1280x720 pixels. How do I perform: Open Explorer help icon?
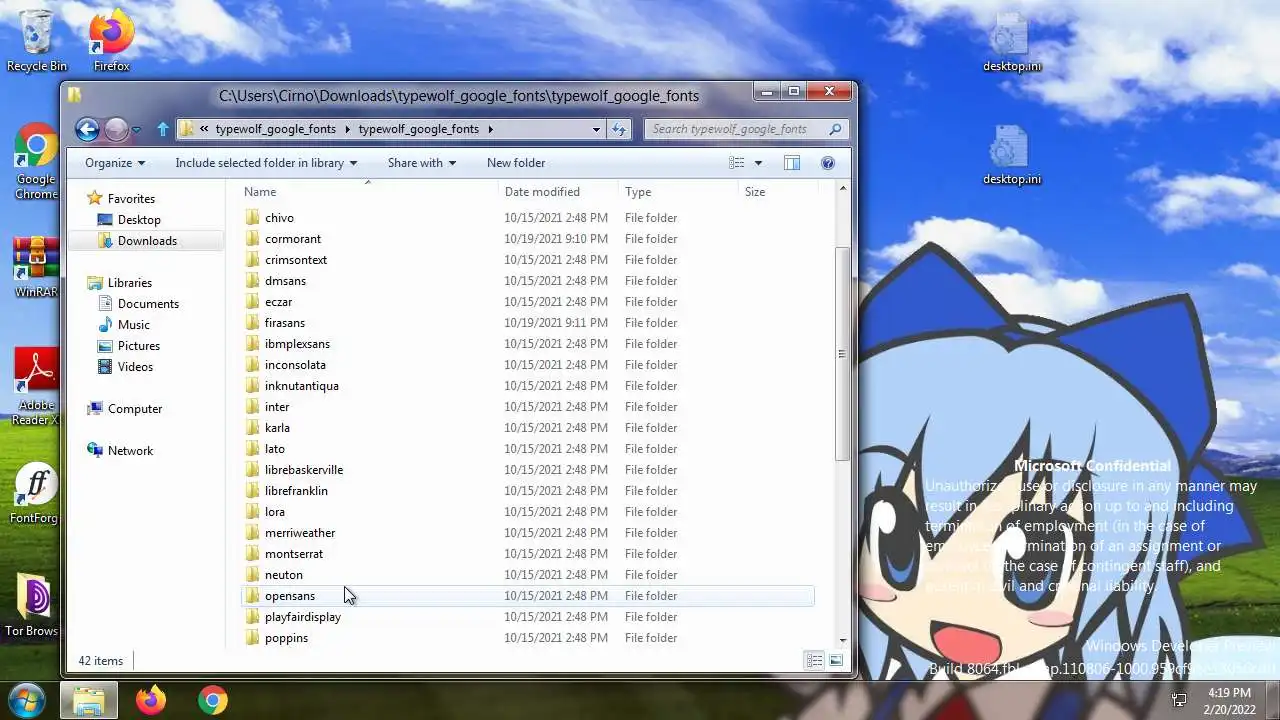(x=828, y=163)
